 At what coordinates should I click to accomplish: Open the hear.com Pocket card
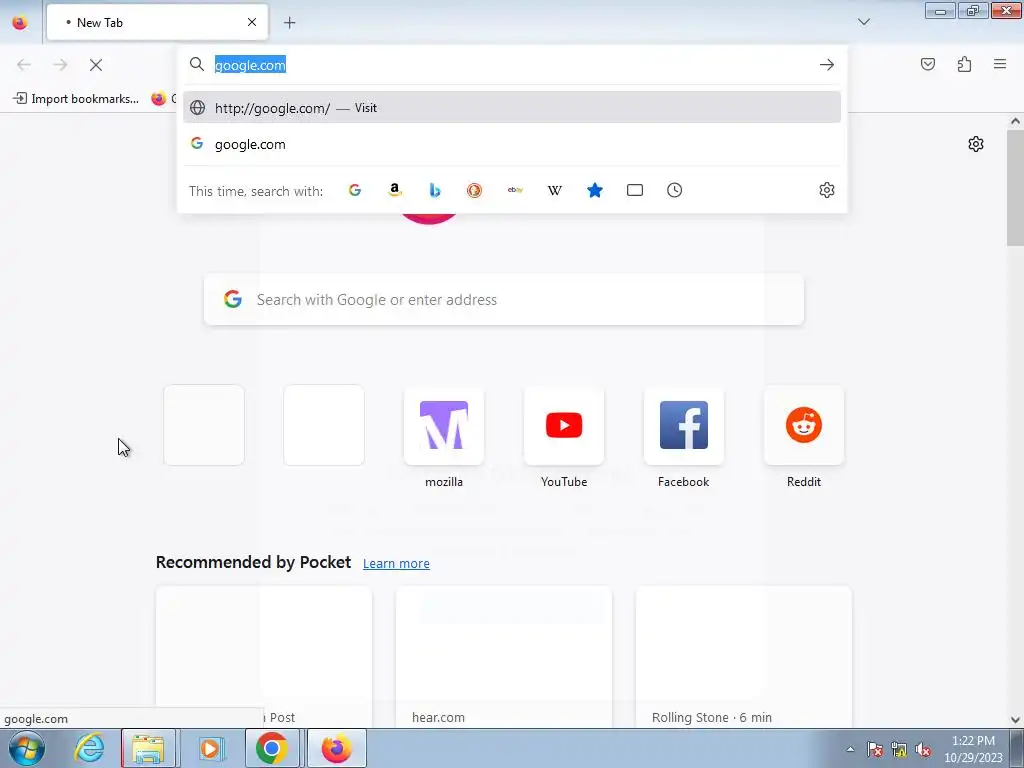point(504,656)
